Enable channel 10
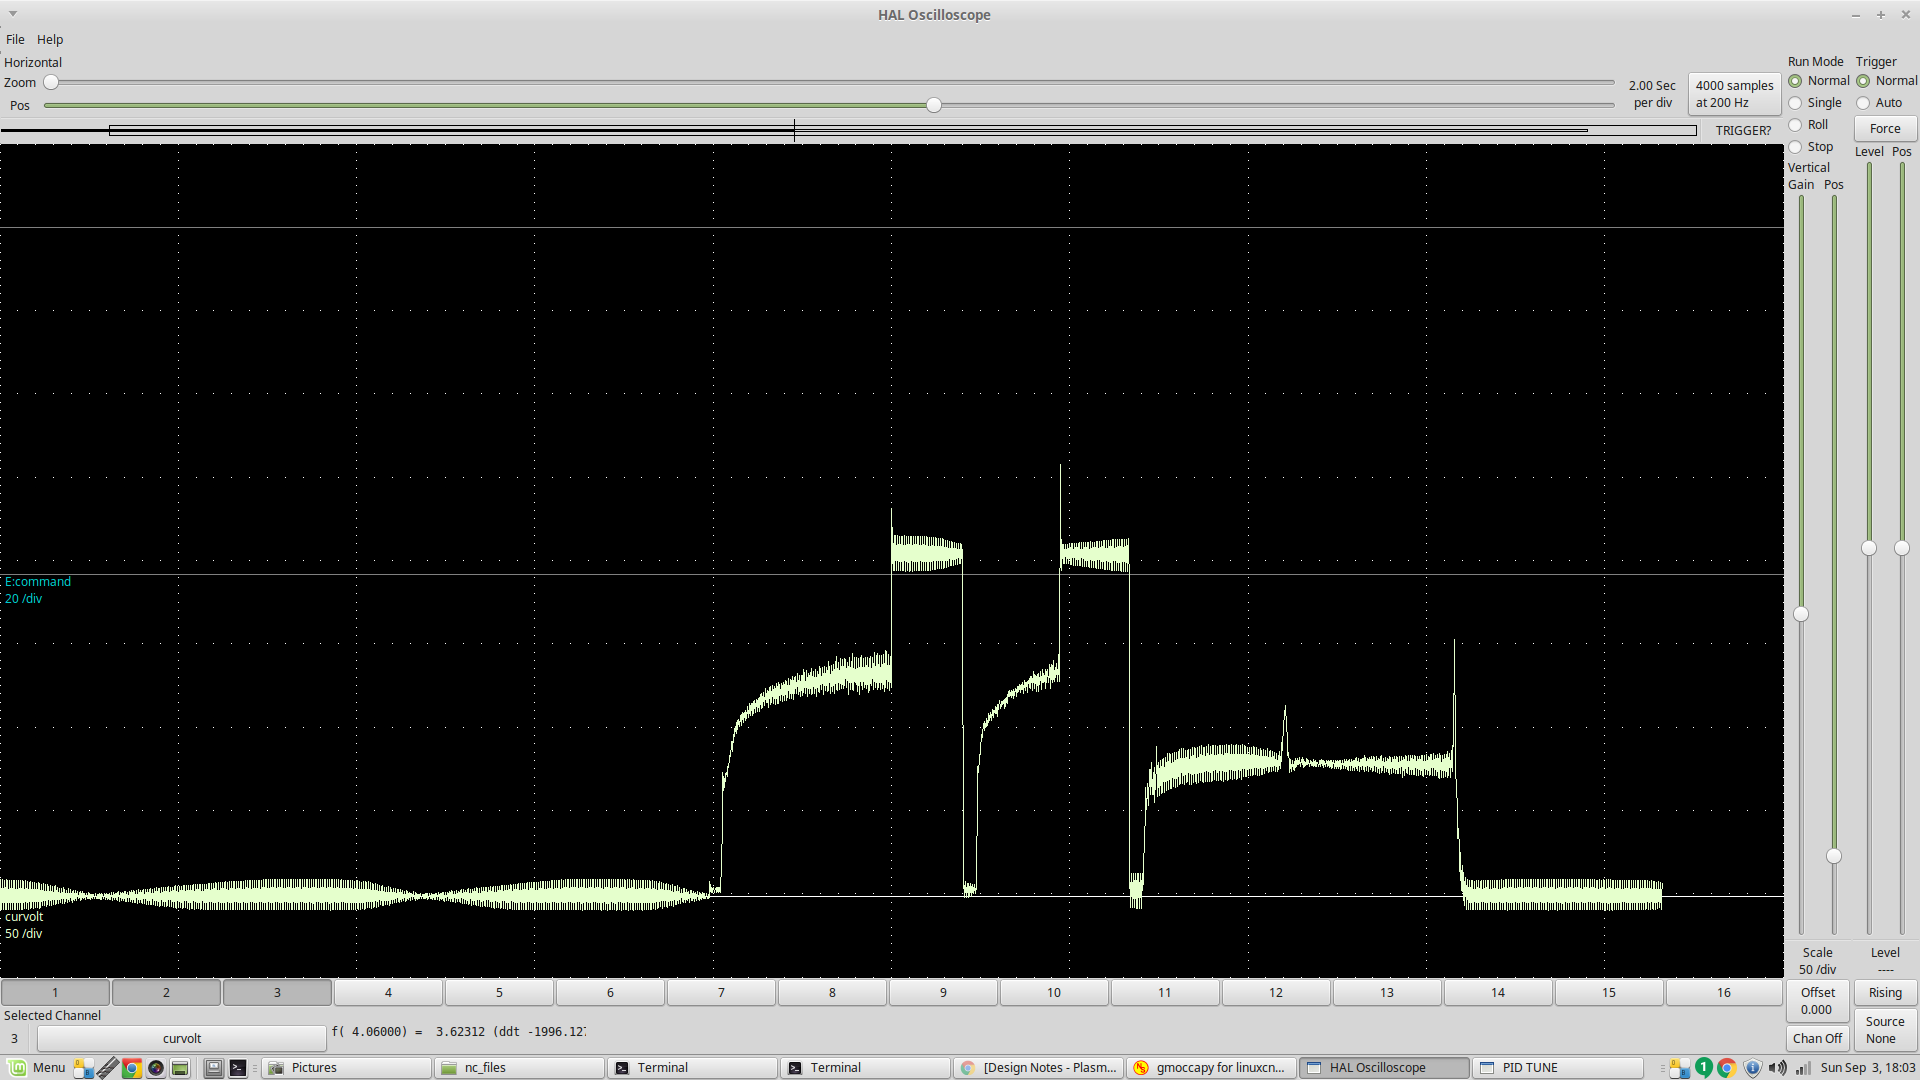Screen dimensions: 1920x1080 [1054, 992]
